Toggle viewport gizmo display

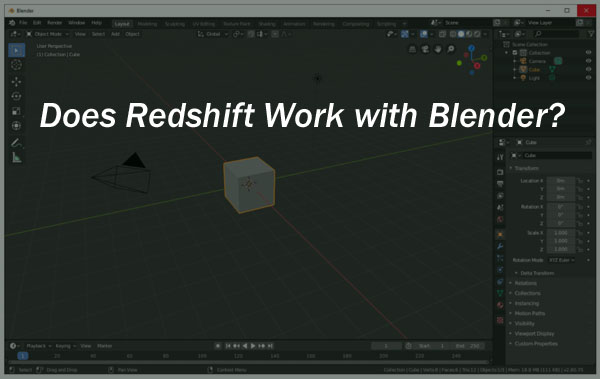pos(404,34)
